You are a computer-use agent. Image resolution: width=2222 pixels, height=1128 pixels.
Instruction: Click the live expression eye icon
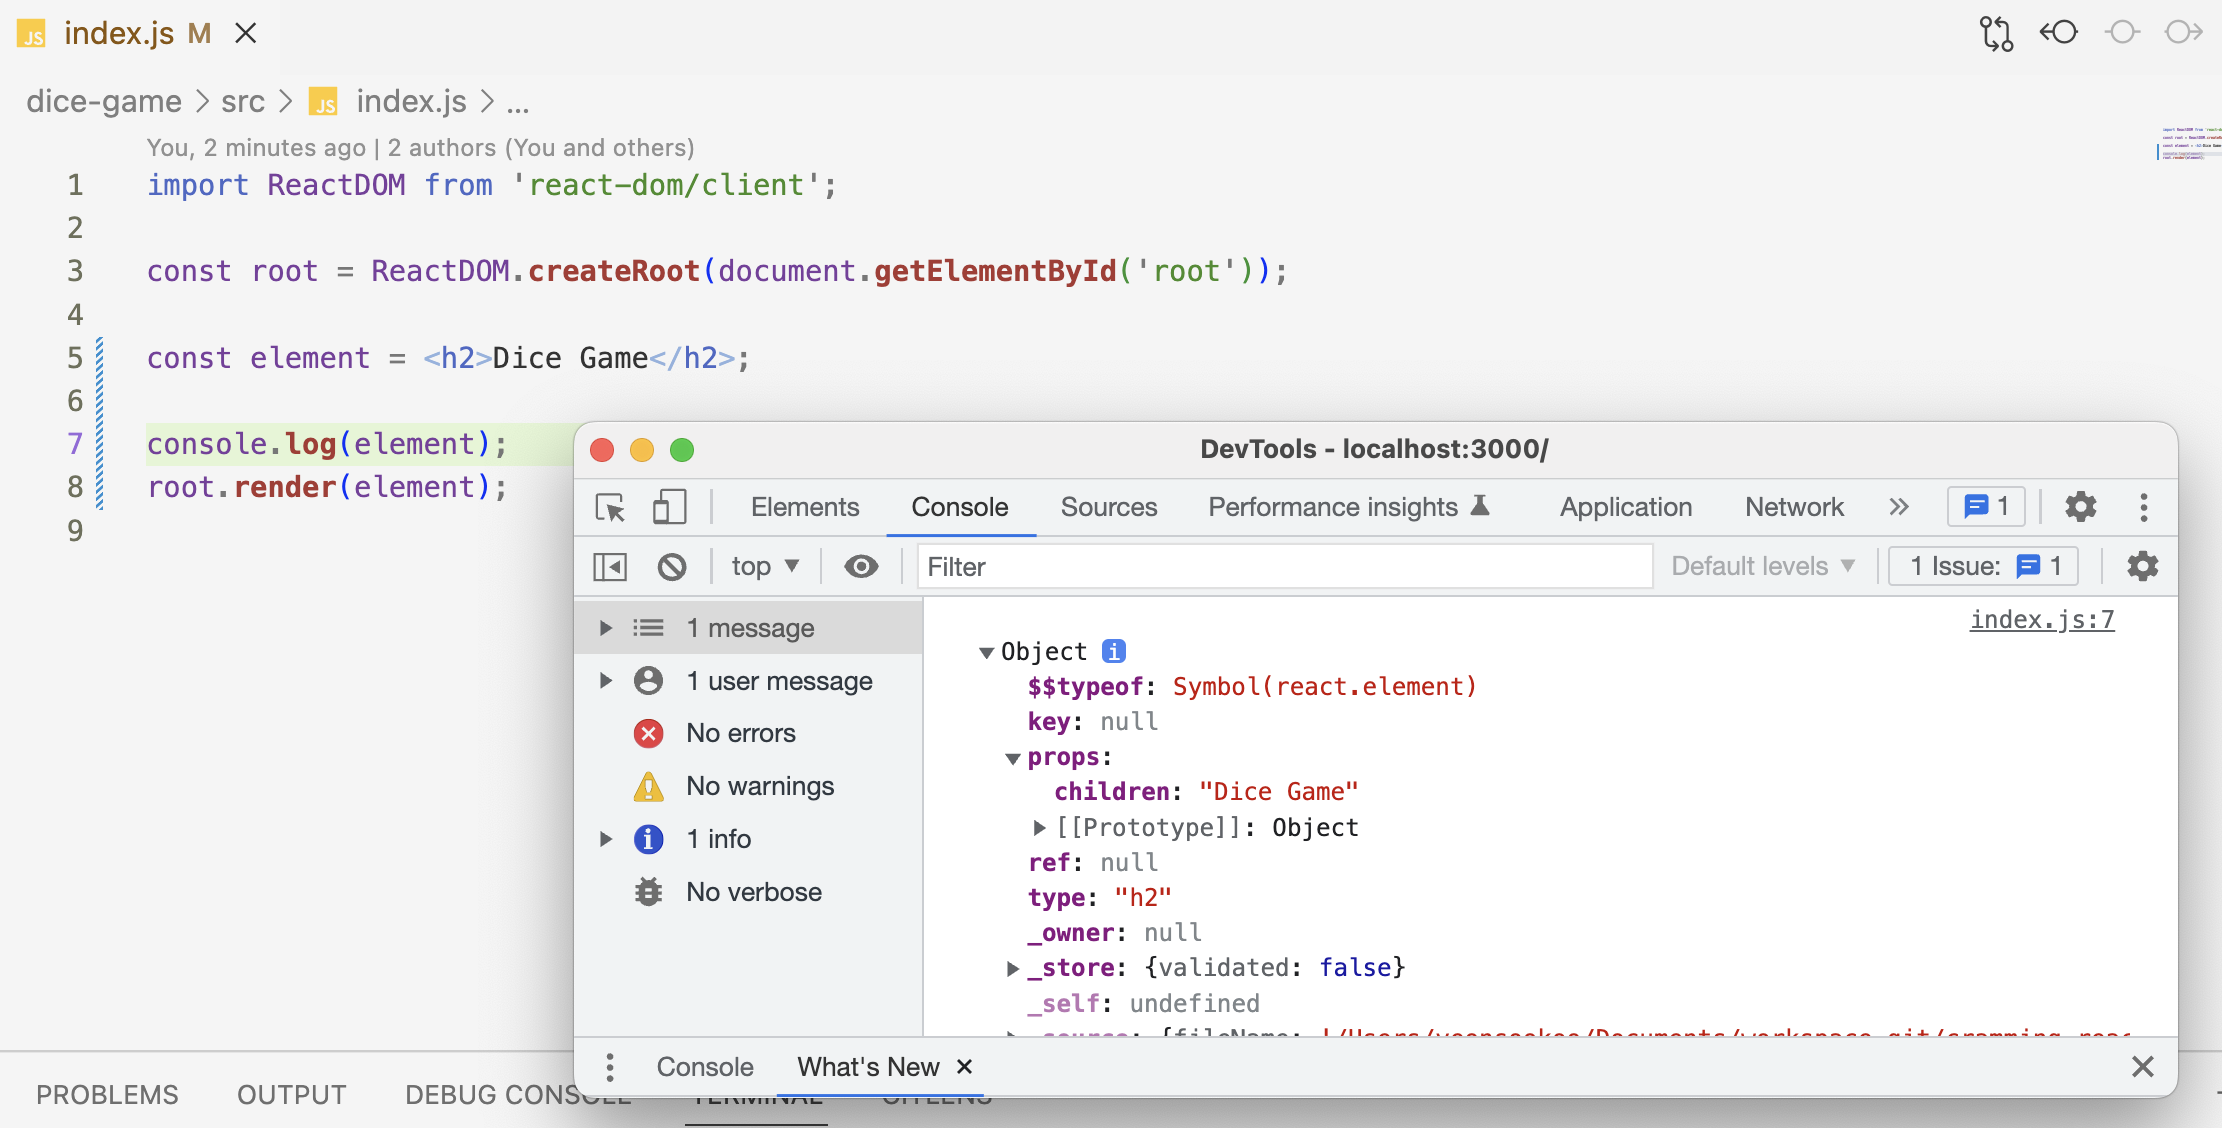[x=860, y=567]
